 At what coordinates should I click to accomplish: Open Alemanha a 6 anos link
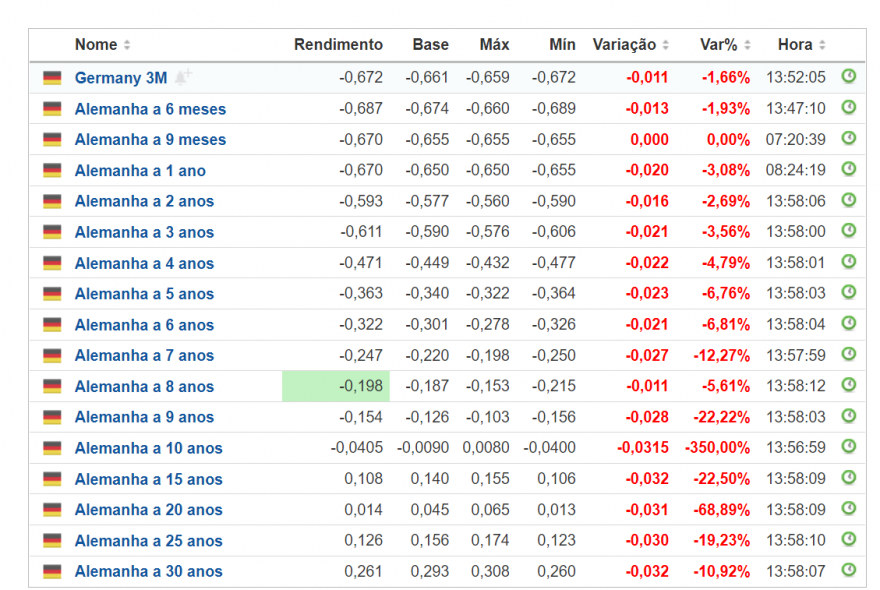(x=144, y=325)
